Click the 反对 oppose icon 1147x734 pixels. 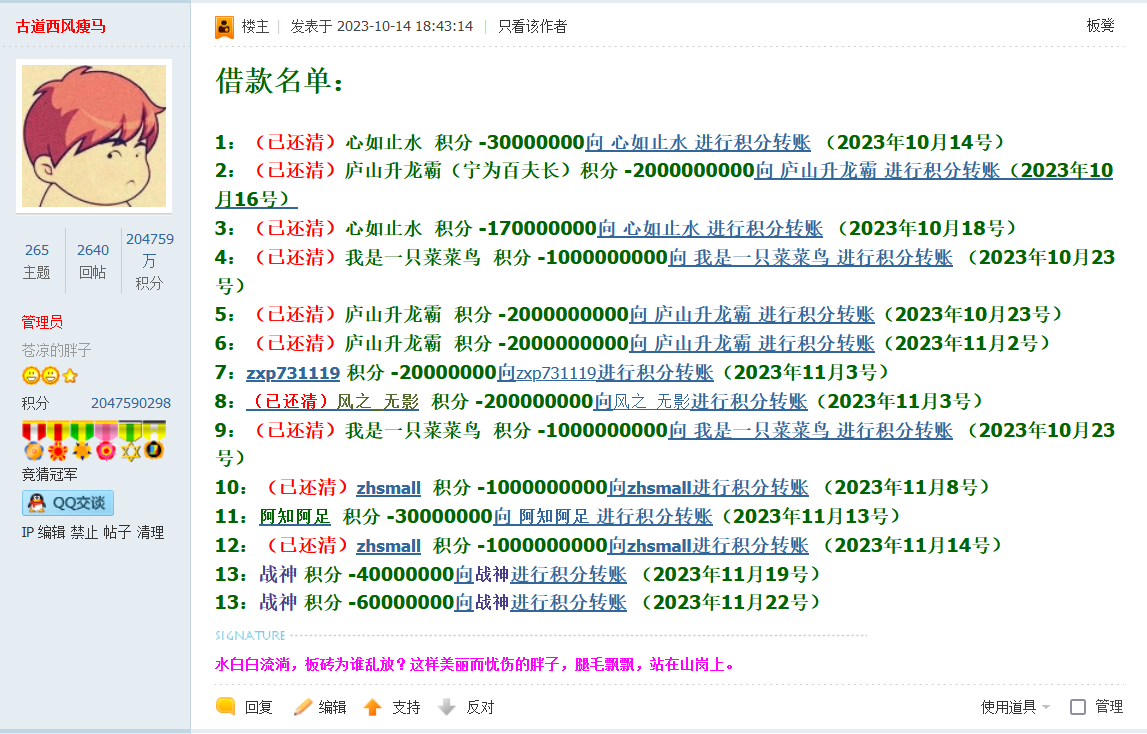[447, 706]
